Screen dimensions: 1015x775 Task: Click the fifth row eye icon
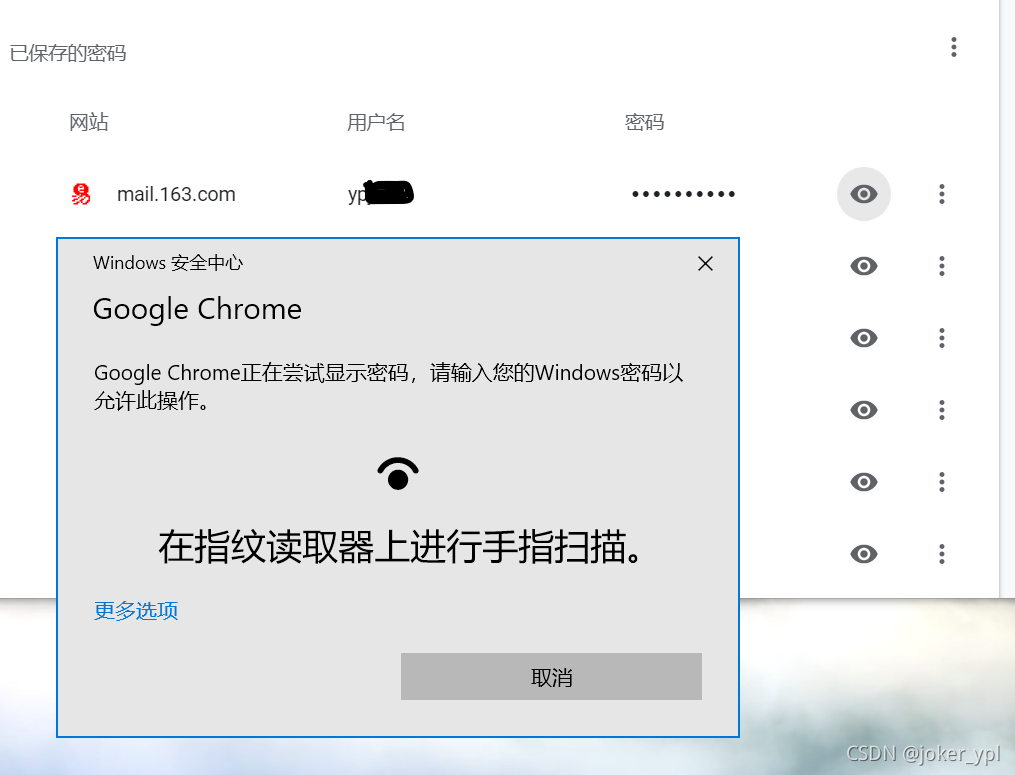[x=864, y=482]
